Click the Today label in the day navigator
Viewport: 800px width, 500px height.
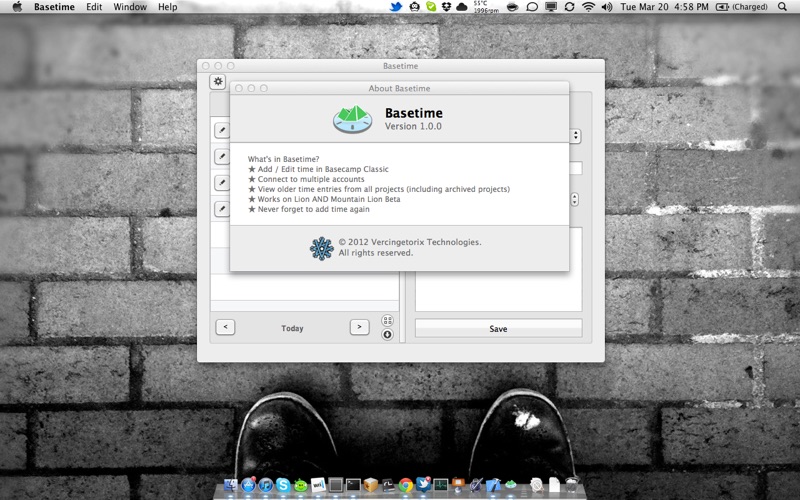(292, 328)
